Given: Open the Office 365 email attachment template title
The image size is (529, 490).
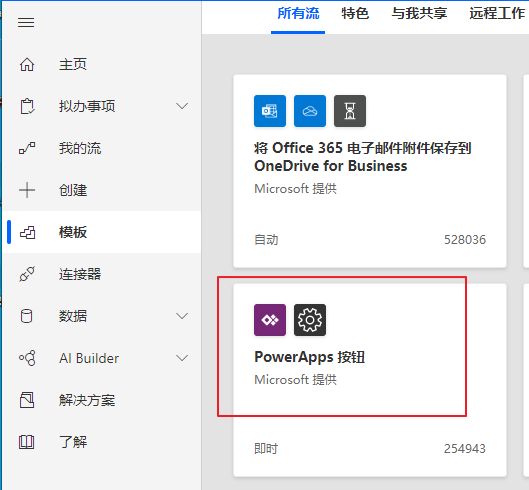Looking at the screenshot, I should click(x=363, y=157).
